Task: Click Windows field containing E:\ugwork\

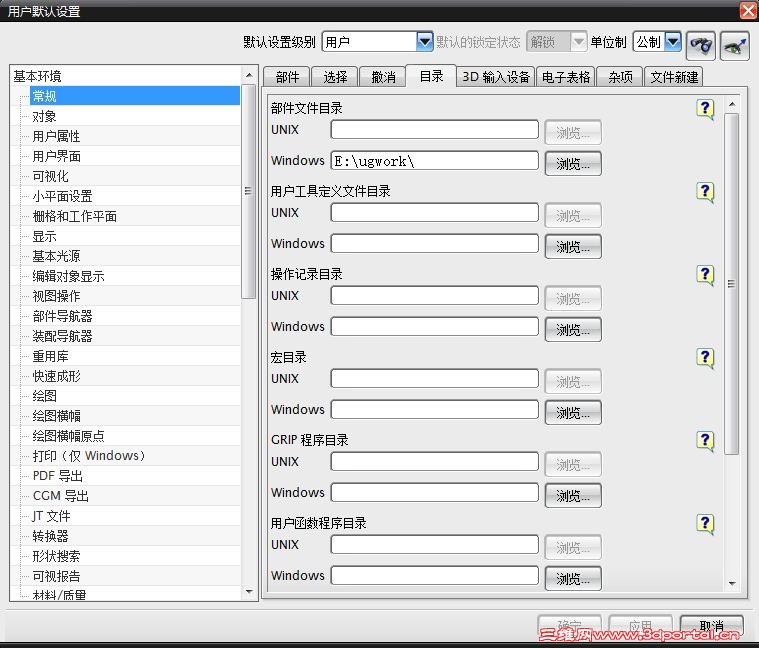Action: (434, 161)
